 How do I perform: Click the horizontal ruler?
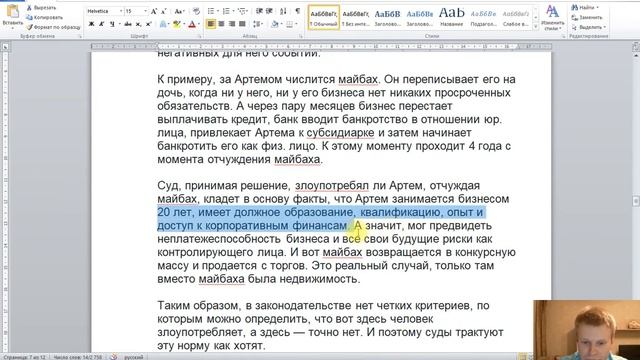321,47
